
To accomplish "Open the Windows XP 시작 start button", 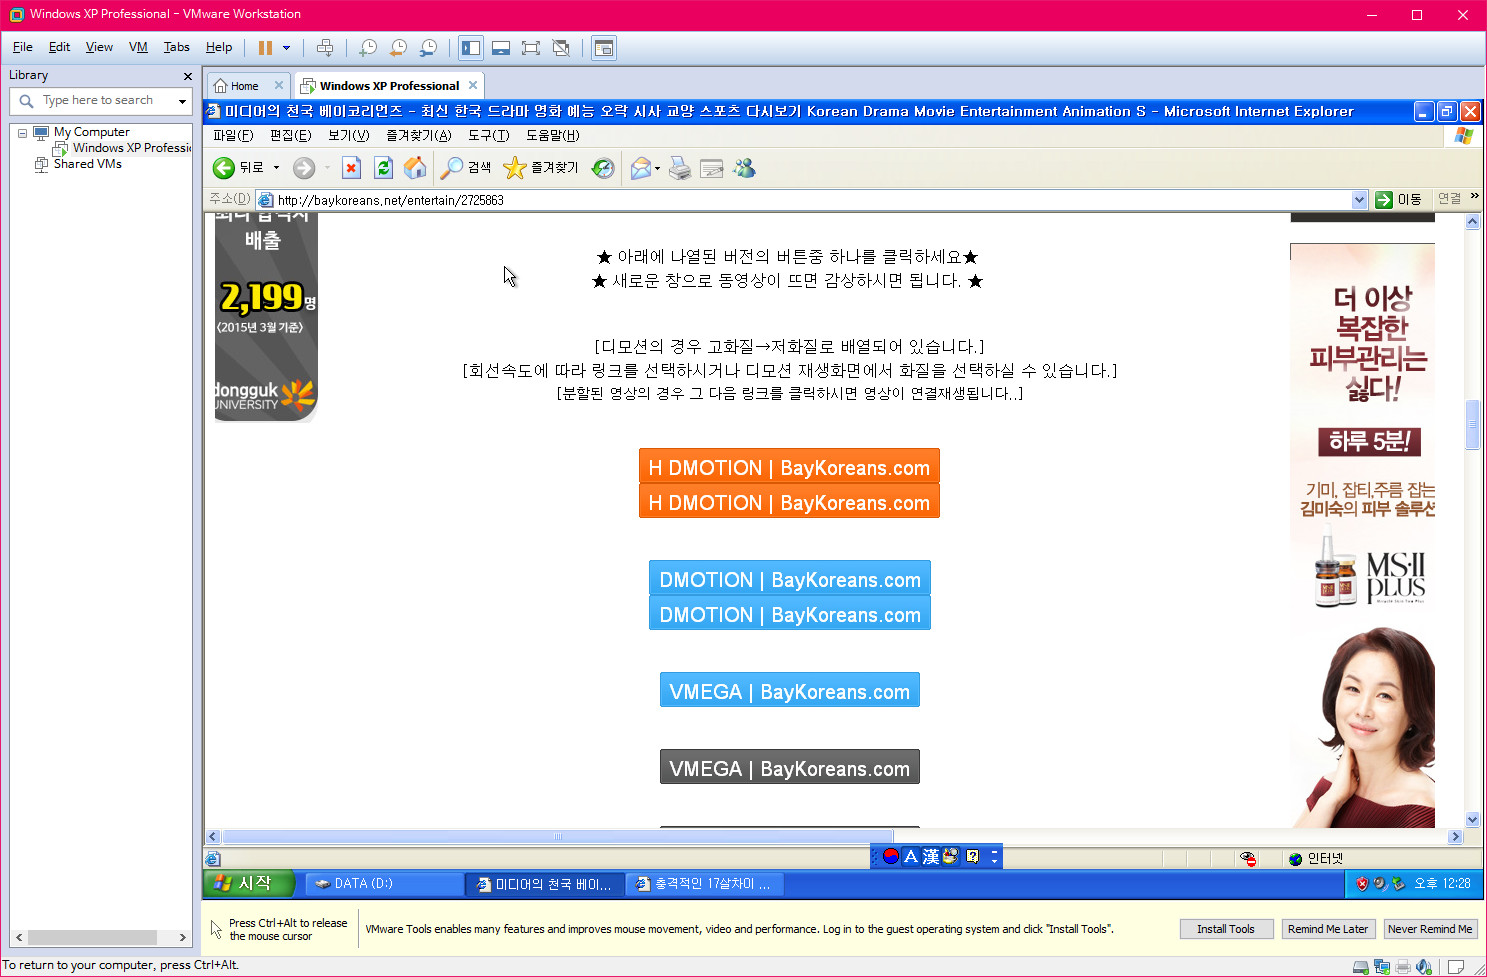I will 249,883.
